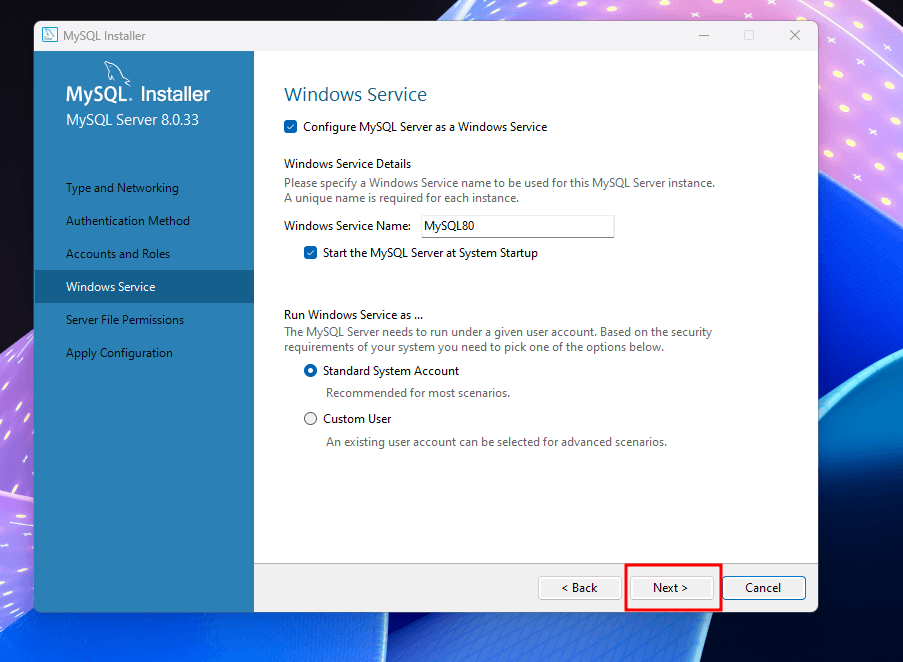Toggle Start the MySQL Server at System Startup

point(310,253)
